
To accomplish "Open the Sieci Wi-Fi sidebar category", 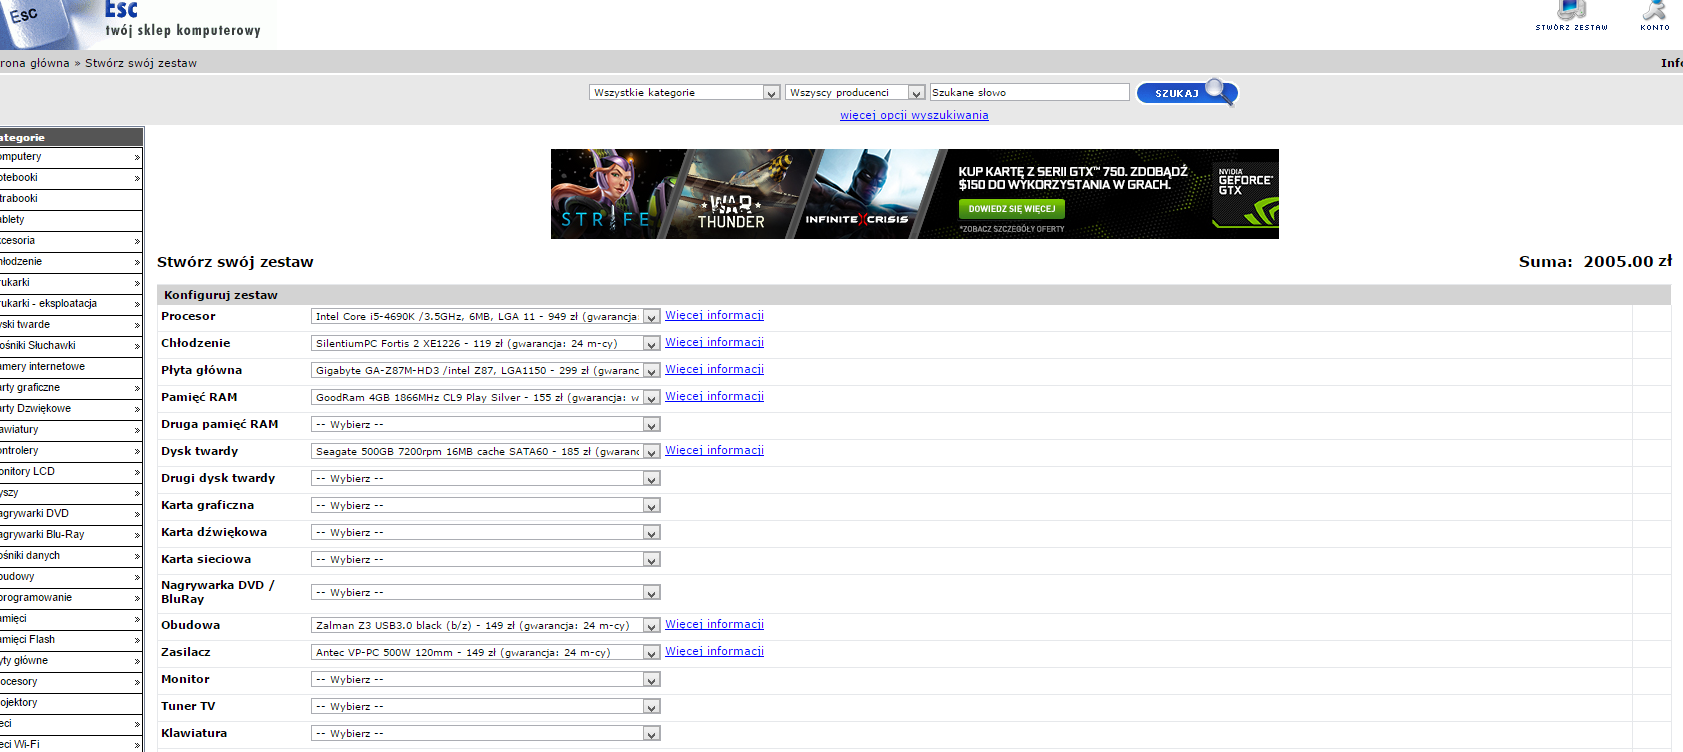I will click(x=71, y=745).
